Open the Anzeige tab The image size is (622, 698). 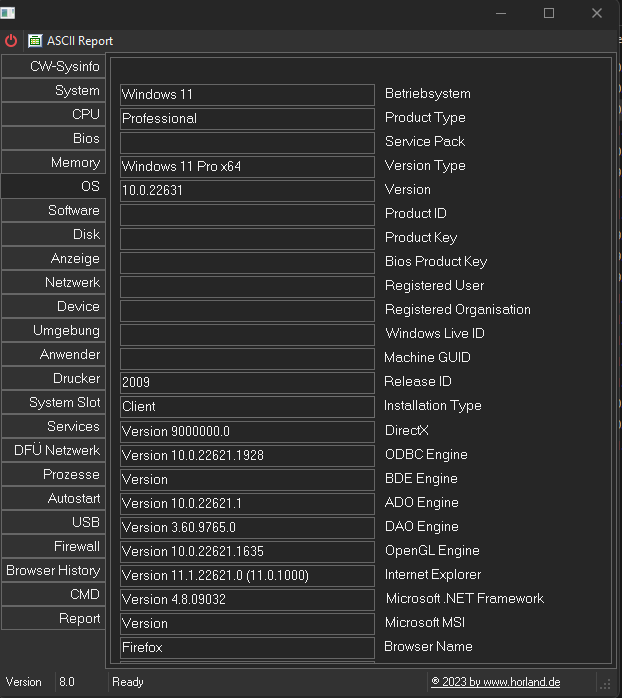tap(53, 258)
